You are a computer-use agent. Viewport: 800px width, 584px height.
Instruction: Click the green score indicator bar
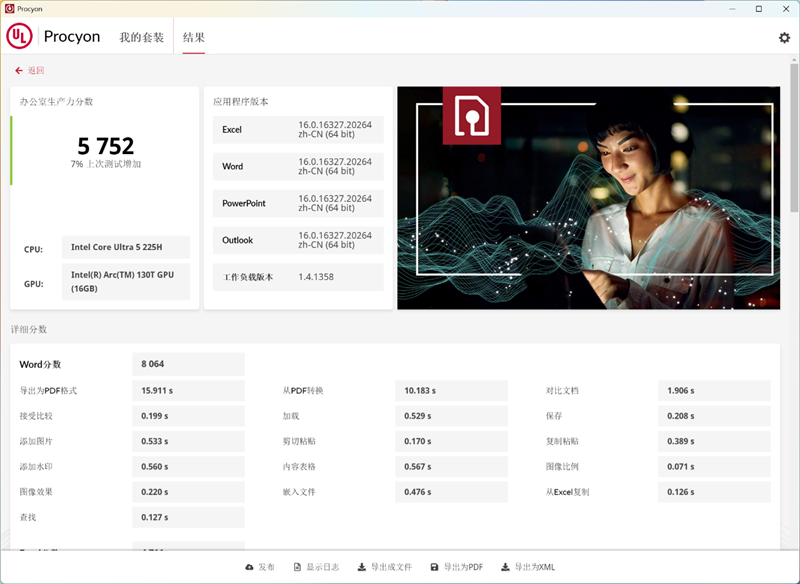tap(11, 150)
